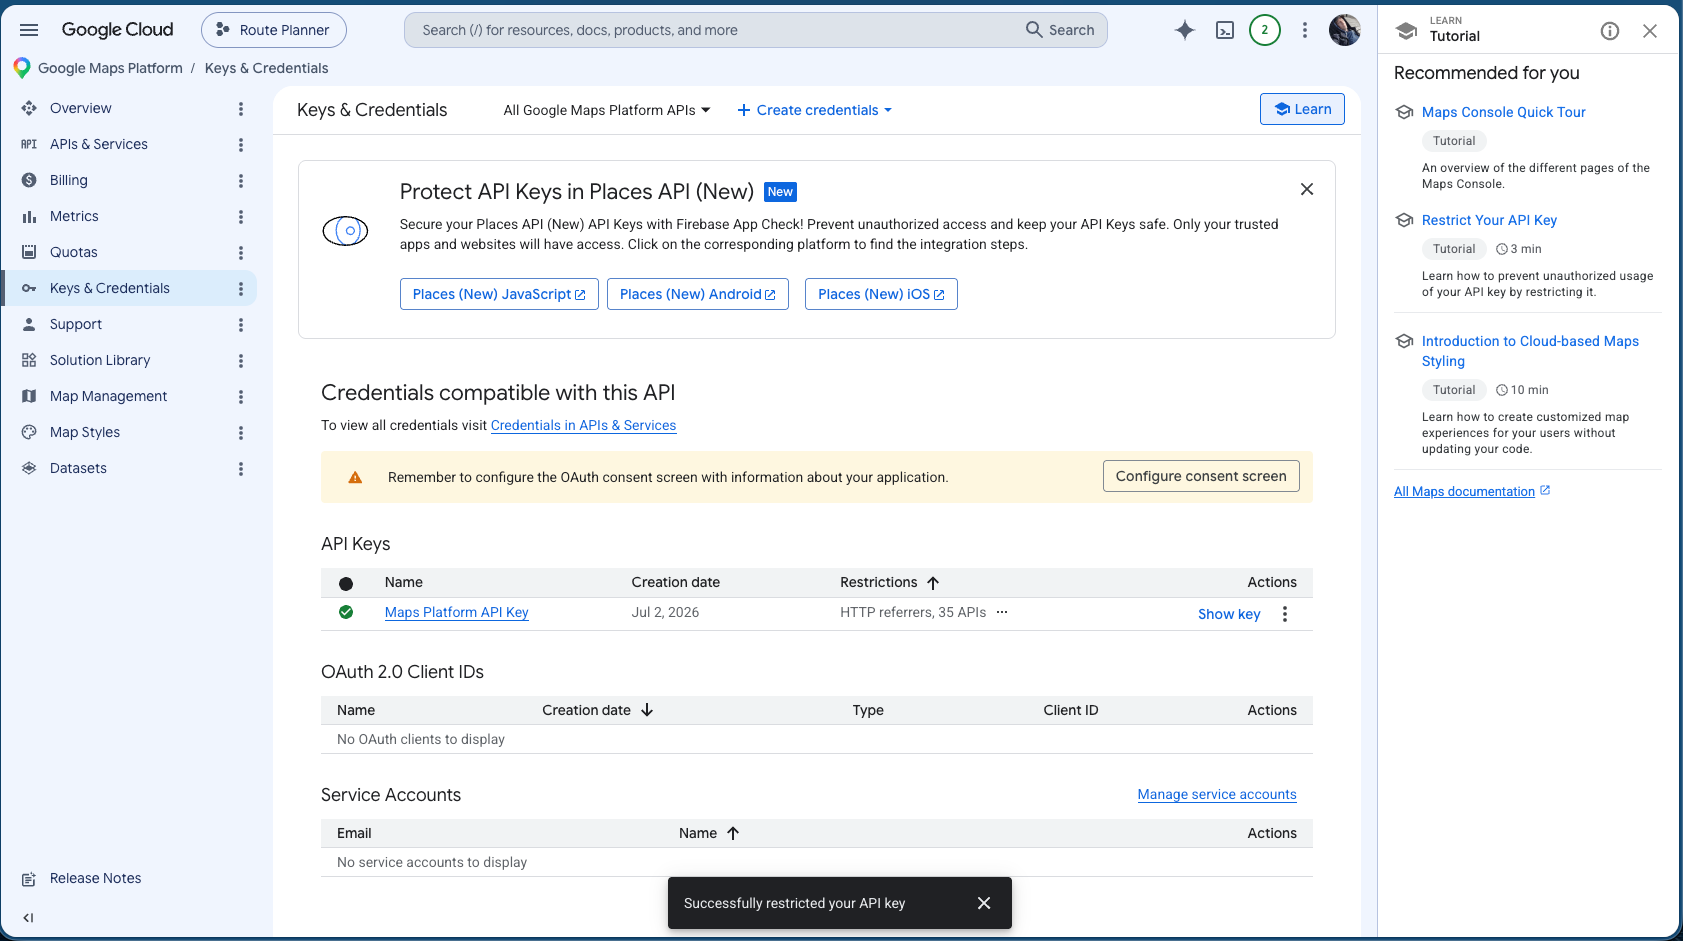1683x941 pixels.
Task: Open Places (New) iOS link button
Action: click(x=881, y=294)
